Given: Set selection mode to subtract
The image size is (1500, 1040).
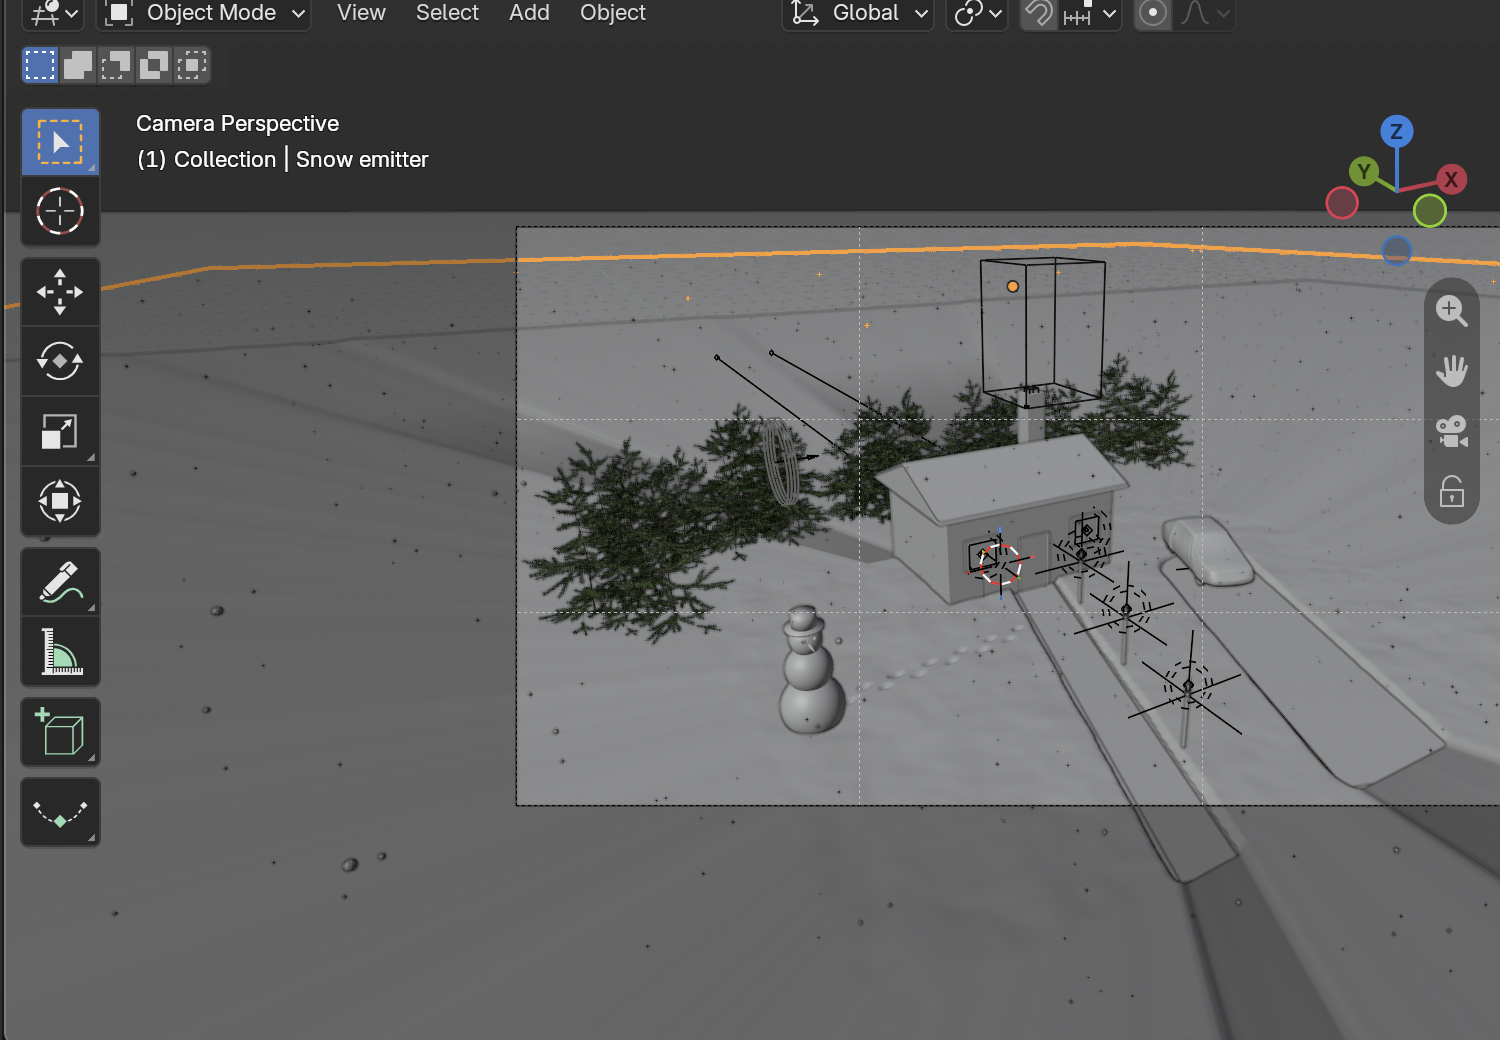Looking at the screenshot, I should [x=116, y=65].
